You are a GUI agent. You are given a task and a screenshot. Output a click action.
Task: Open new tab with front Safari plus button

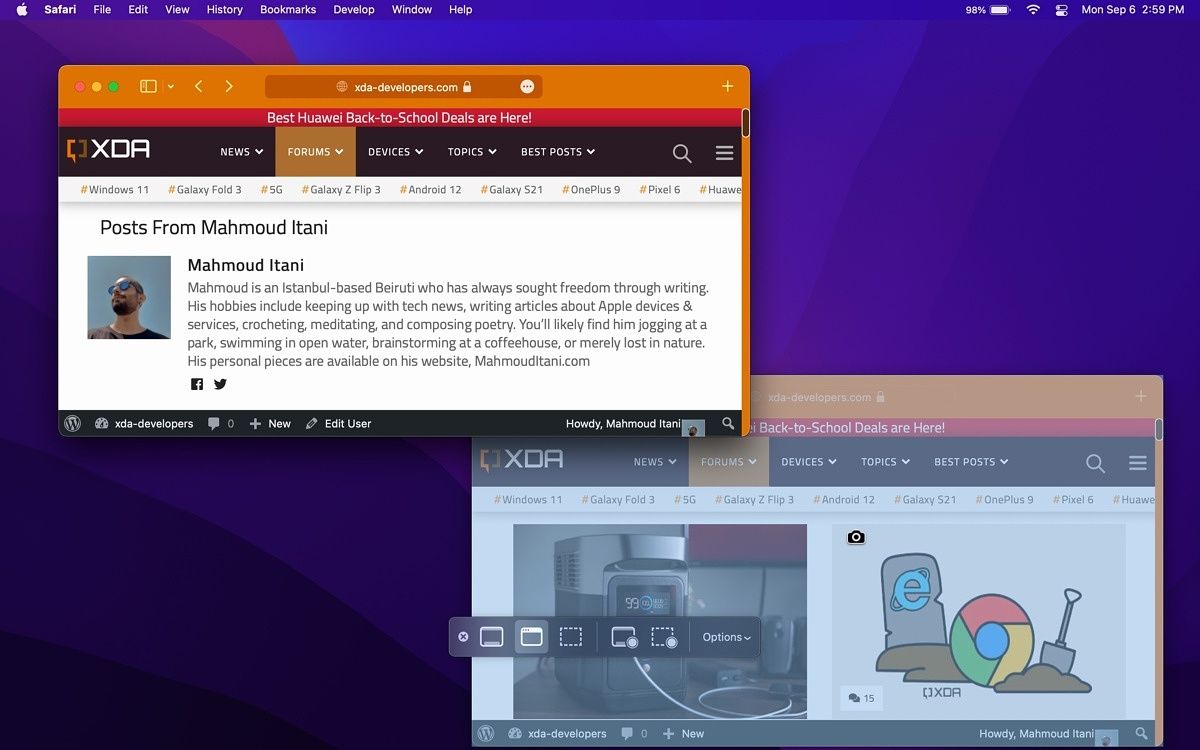click(x=727, y=87)
